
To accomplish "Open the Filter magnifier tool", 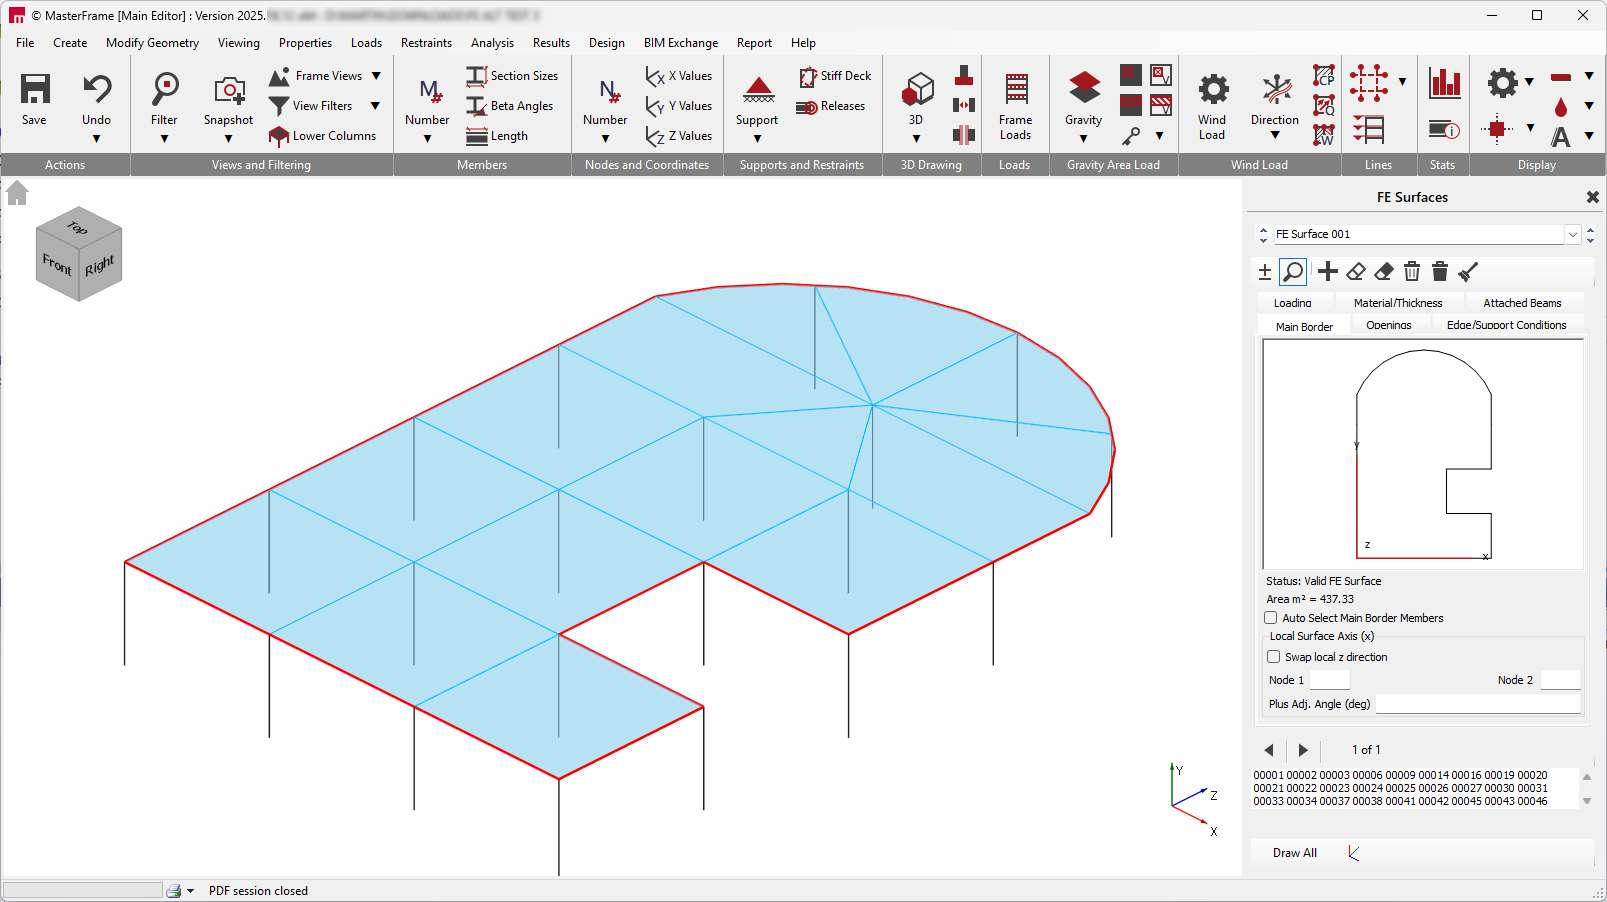I will [165, 89].
